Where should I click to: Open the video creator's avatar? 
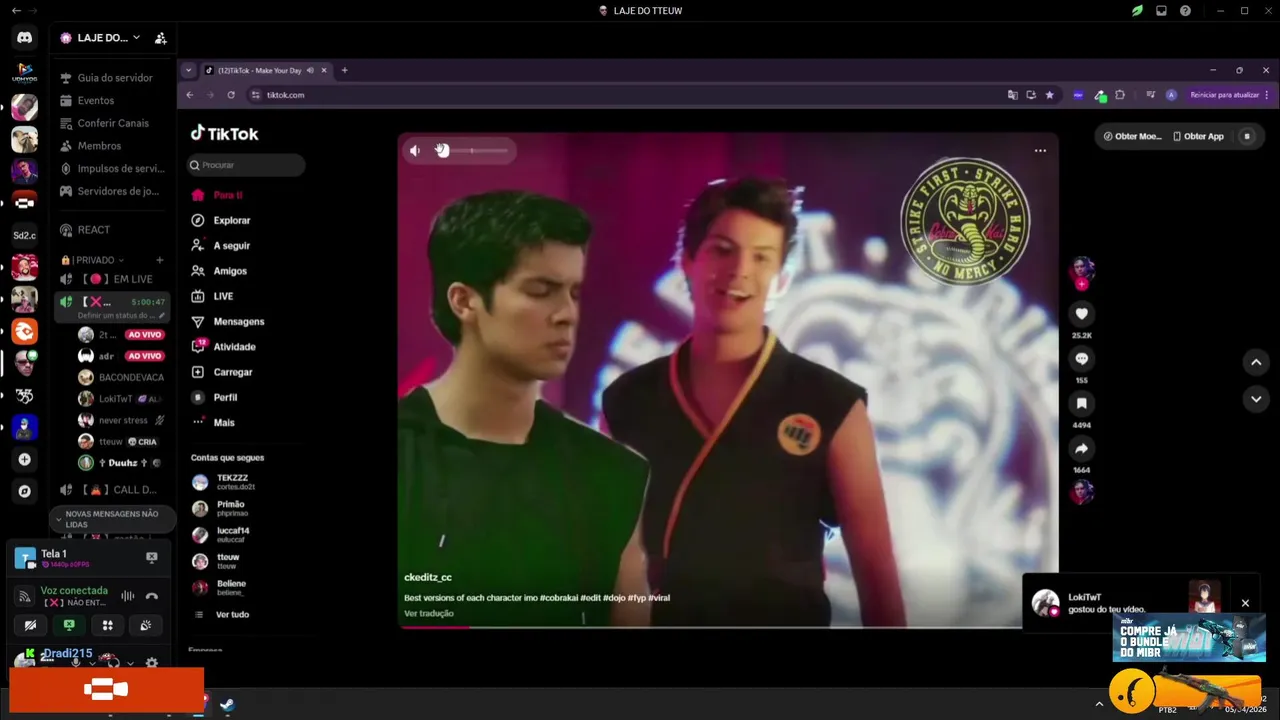pyautogui.click(x=1082, y=268)
